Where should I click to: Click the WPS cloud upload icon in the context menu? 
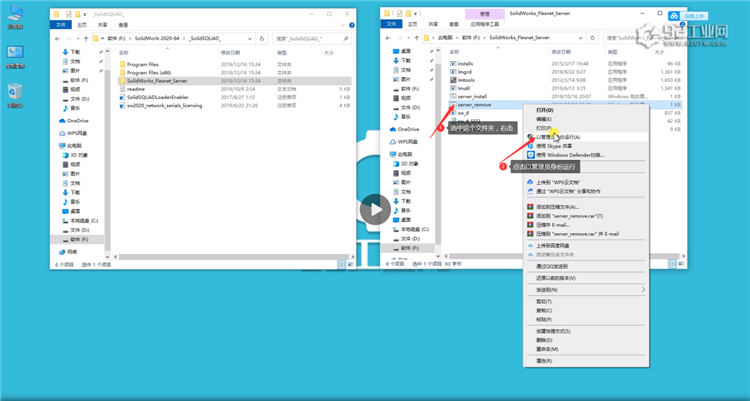pos(530,182)
